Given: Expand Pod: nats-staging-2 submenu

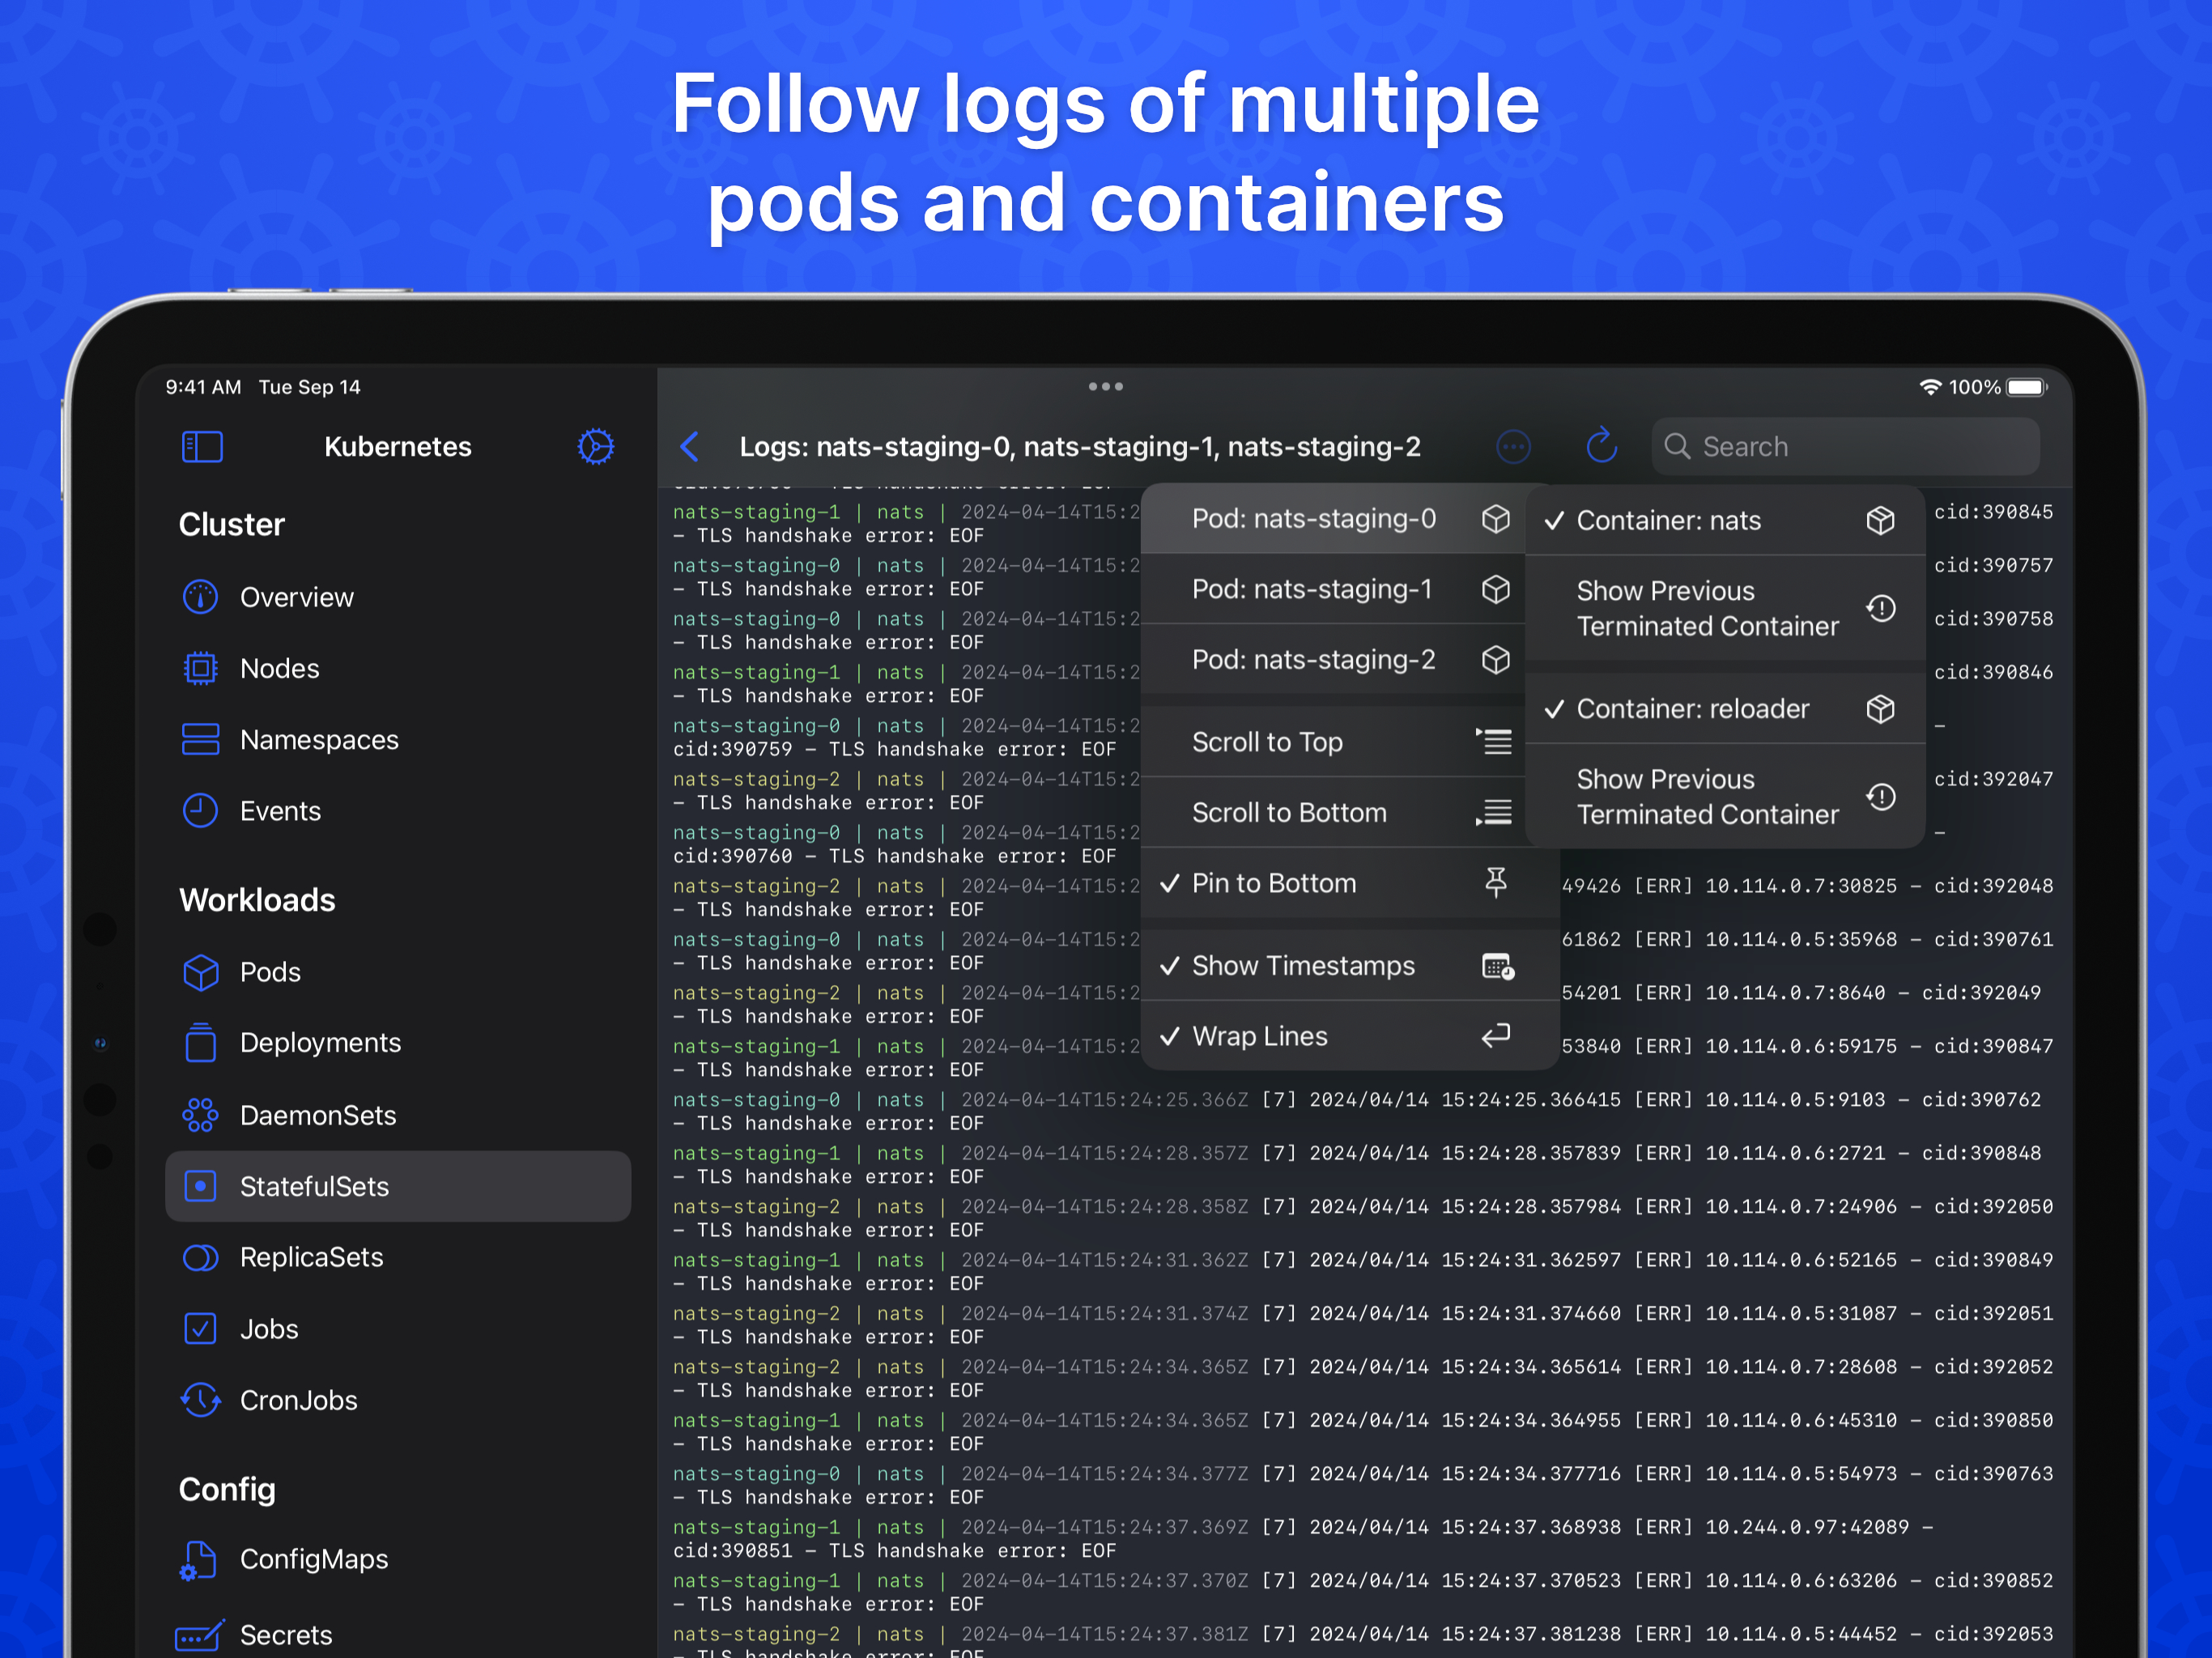Looking at the screenshot, I should click(1332, 660).
